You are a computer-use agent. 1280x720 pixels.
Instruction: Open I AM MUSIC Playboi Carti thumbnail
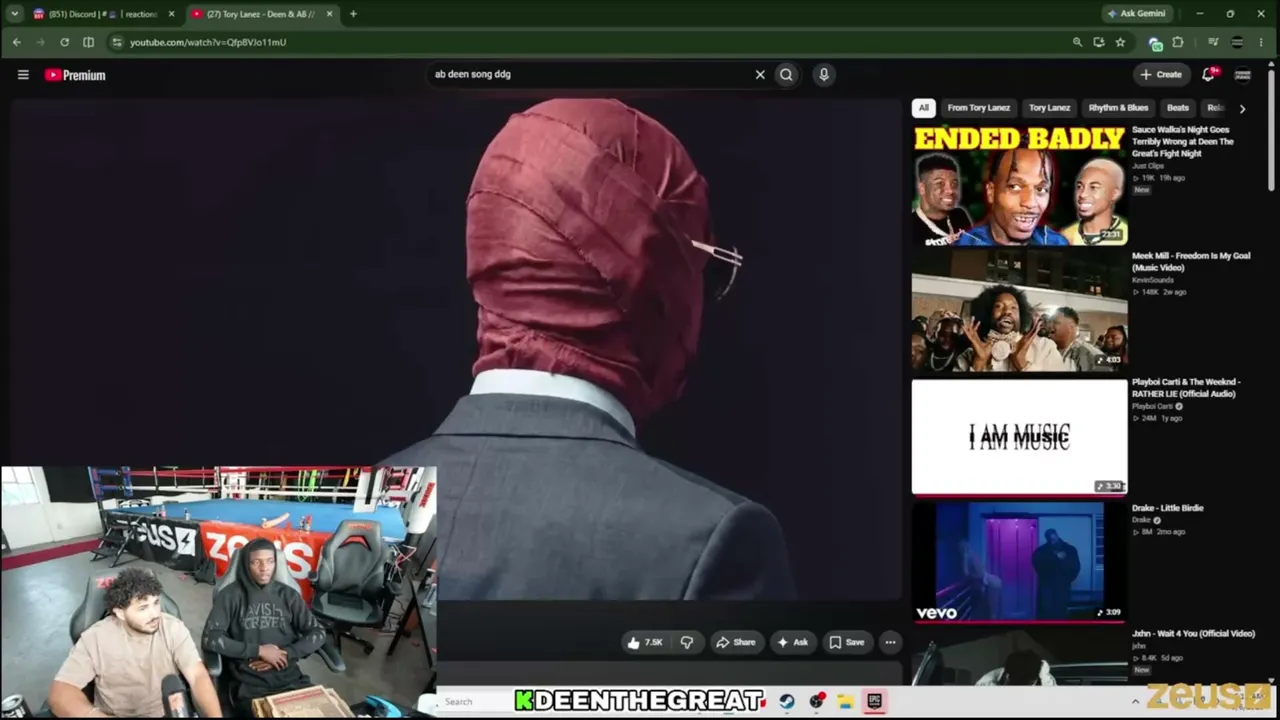point(1019,437)
